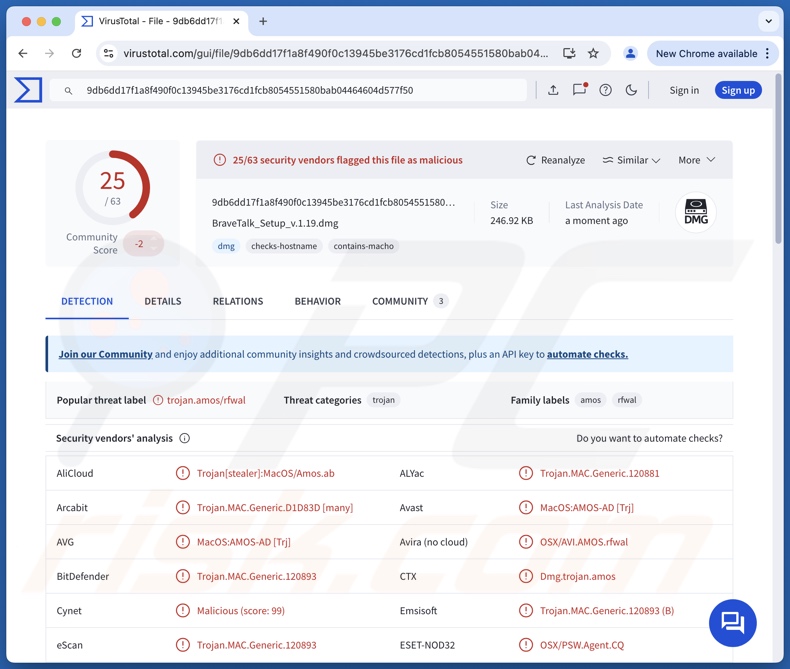Viewport: 790px width, 669px height.
Task: Click the Sign up button
Action: point(738,90)
